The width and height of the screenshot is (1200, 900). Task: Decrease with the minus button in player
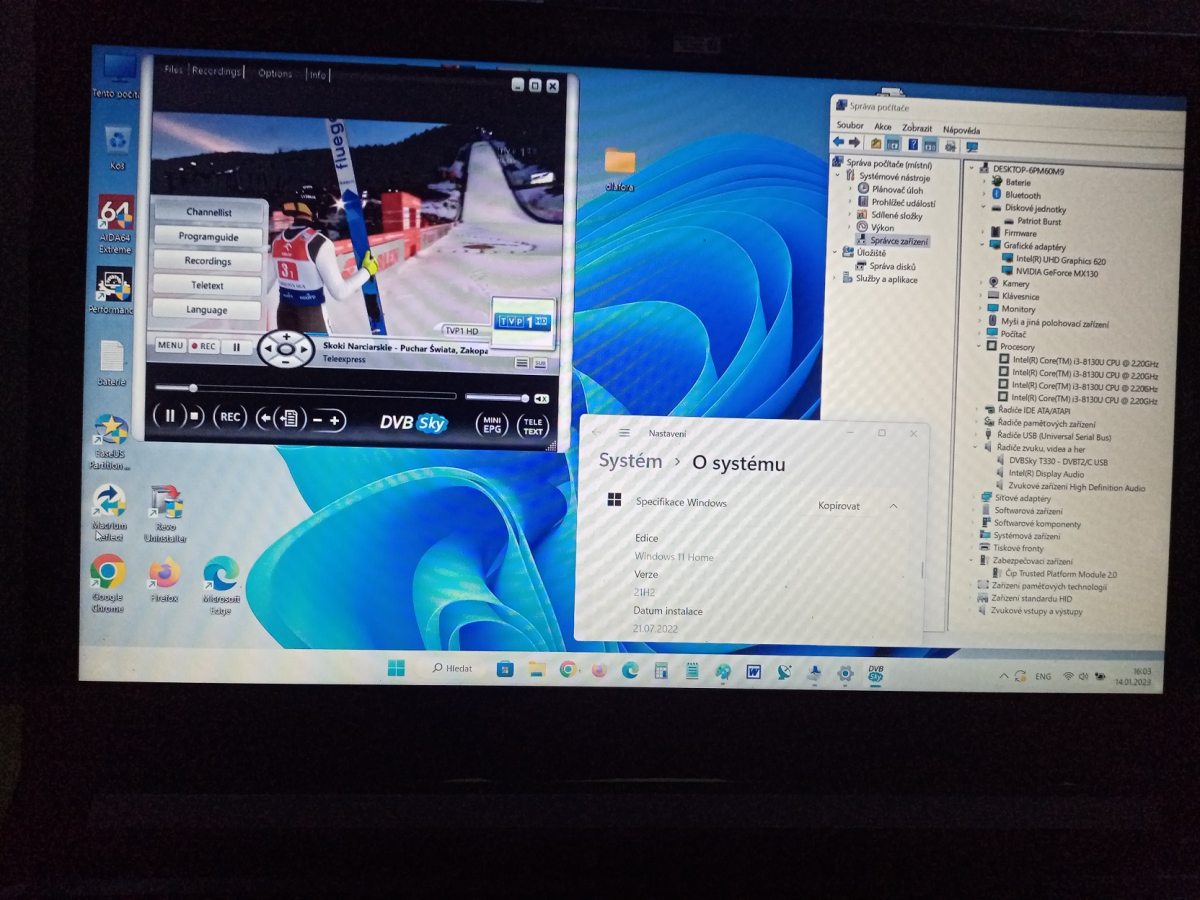pyautogui.click(x=317, y=421)
